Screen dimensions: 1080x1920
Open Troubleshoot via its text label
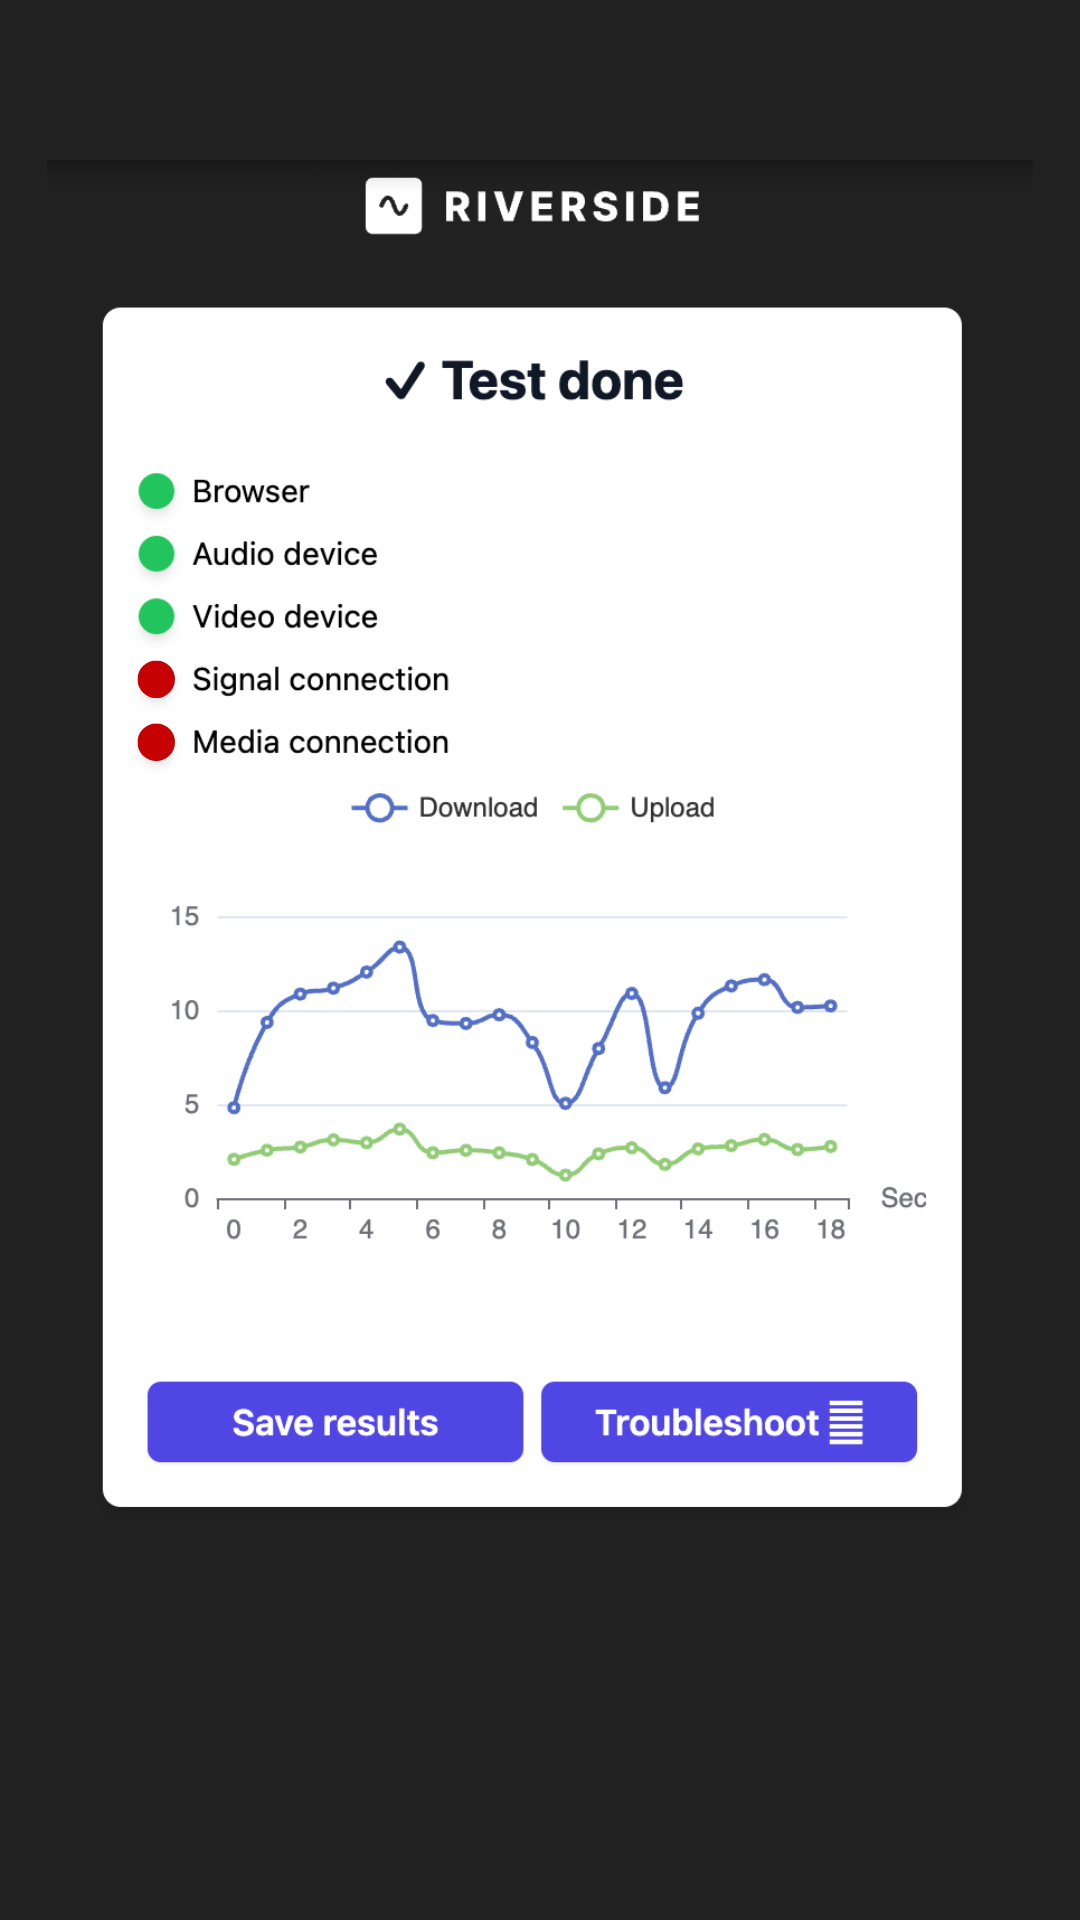707,1422
